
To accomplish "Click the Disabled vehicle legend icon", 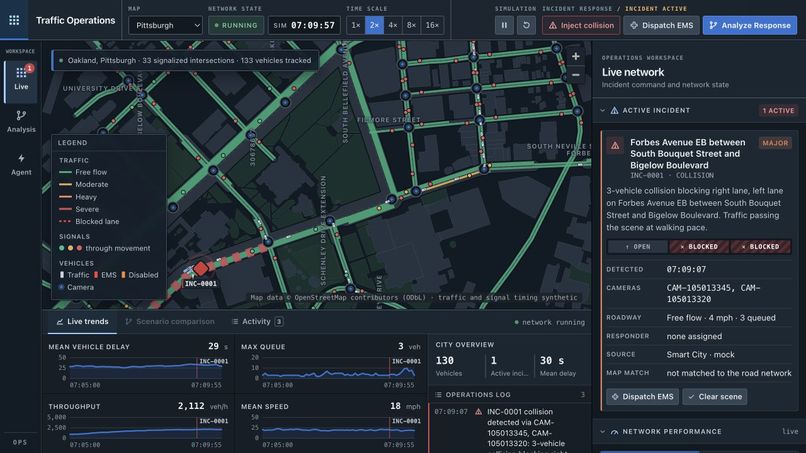I will pyautogui.click(x=123, y=275).
